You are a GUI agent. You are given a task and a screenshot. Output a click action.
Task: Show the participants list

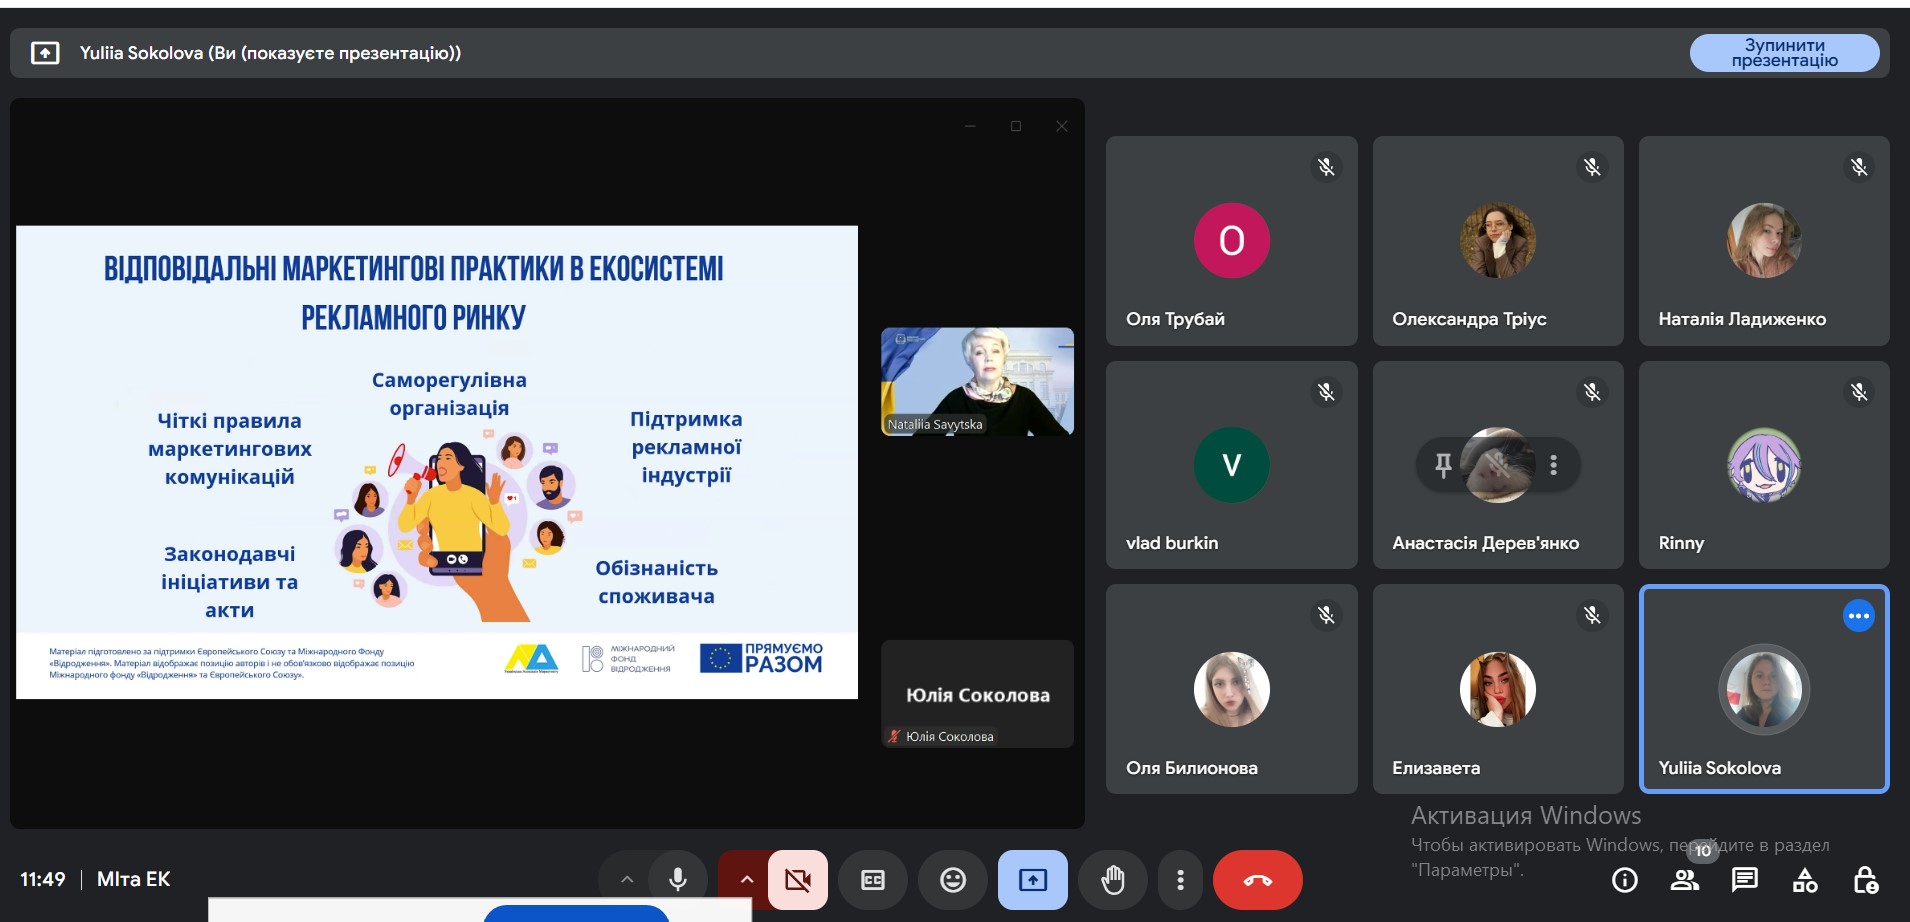click(x=1685, y=880)
